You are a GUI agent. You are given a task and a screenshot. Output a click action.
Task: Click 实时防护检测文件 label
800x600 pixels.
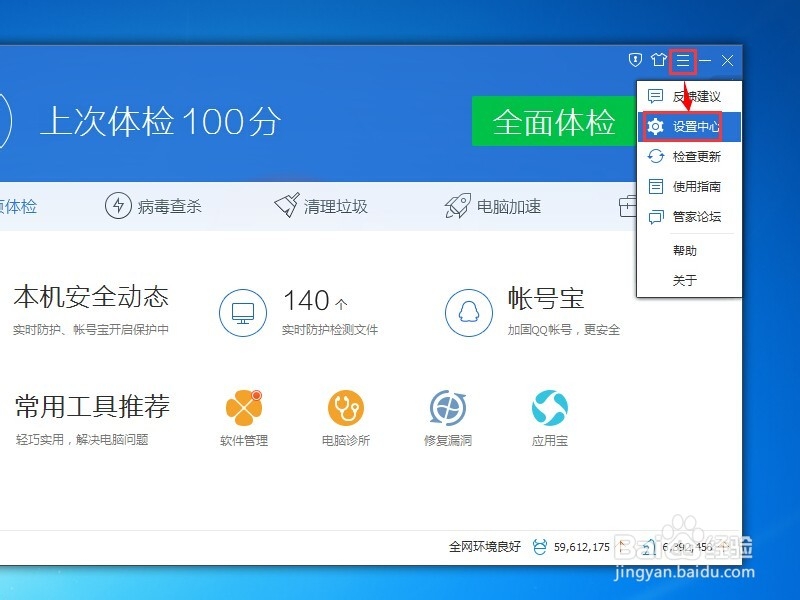click(x=330, y=330)
